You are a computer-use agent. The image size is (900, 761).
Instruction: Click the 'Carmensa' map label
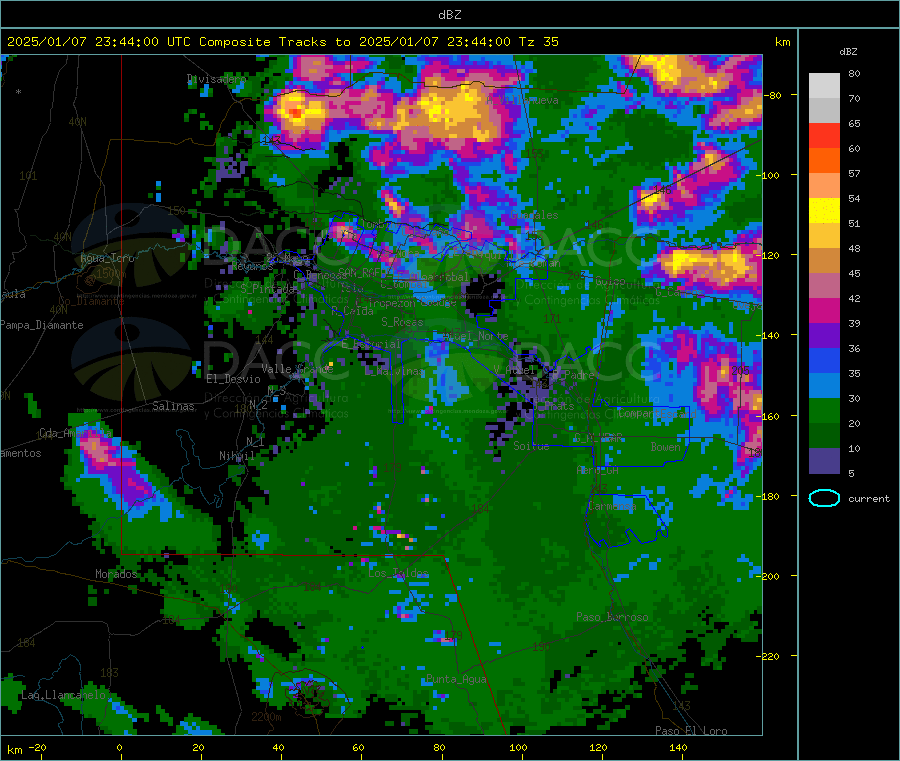pyautogui.click(x=612, y=506)
